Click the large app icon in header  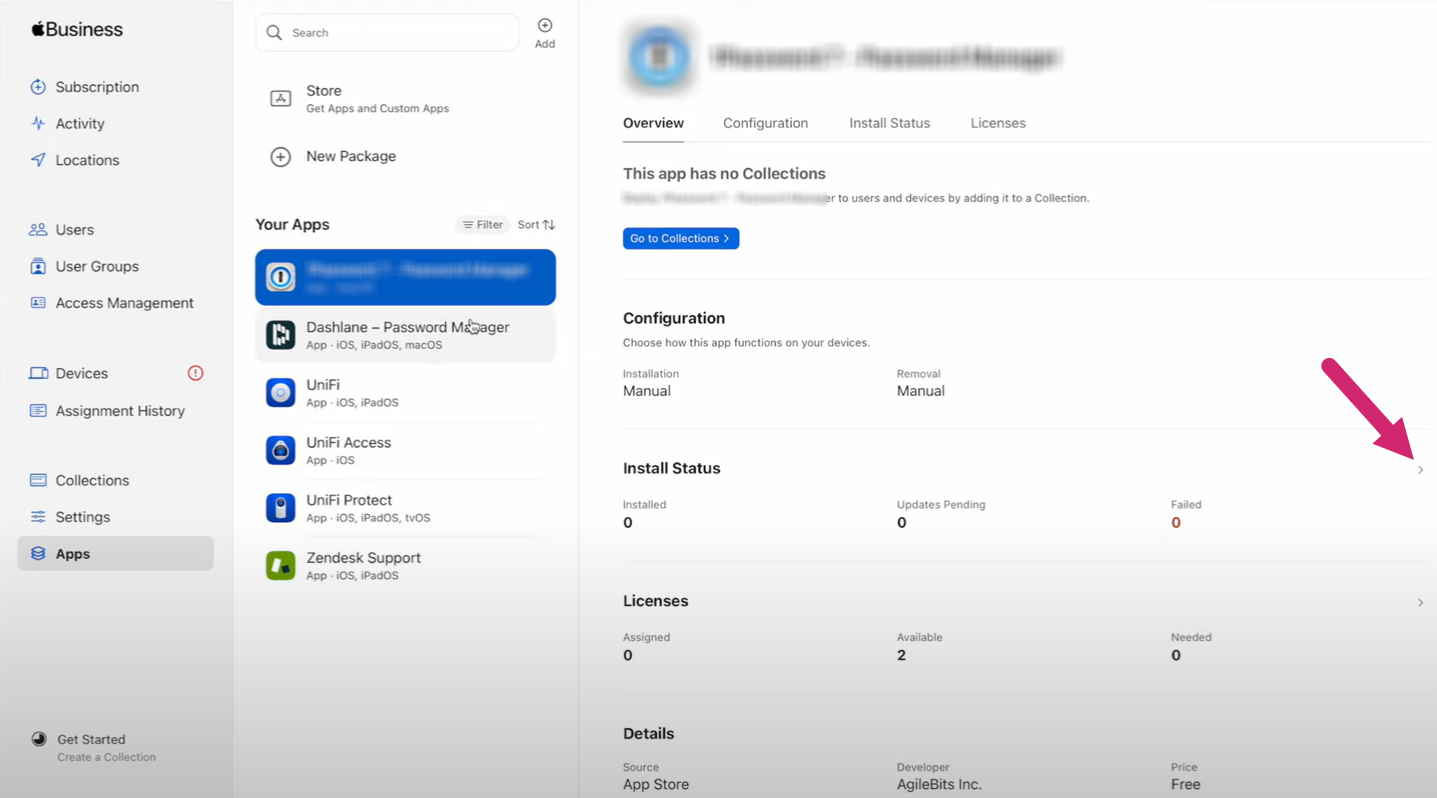659,58
